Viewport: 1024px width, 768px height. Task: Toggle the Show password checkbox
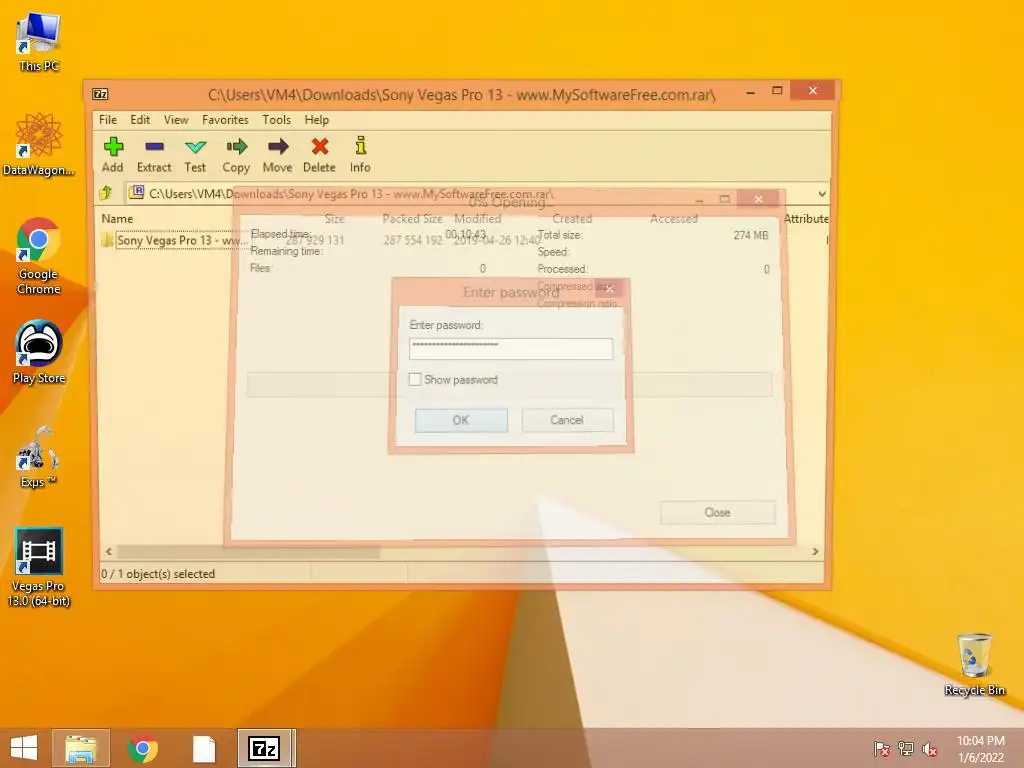(x=415, y=379)
